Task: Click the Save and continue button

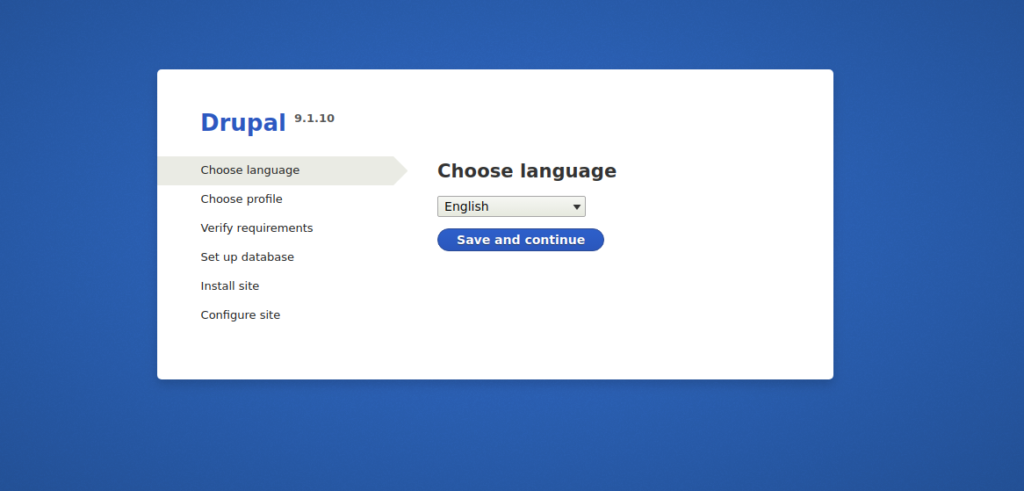Action: pos(520,240)
